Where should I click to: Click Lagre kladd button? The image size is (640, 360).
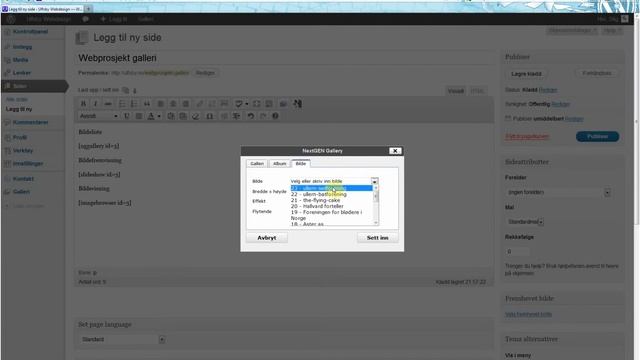(x=526, y=74)
